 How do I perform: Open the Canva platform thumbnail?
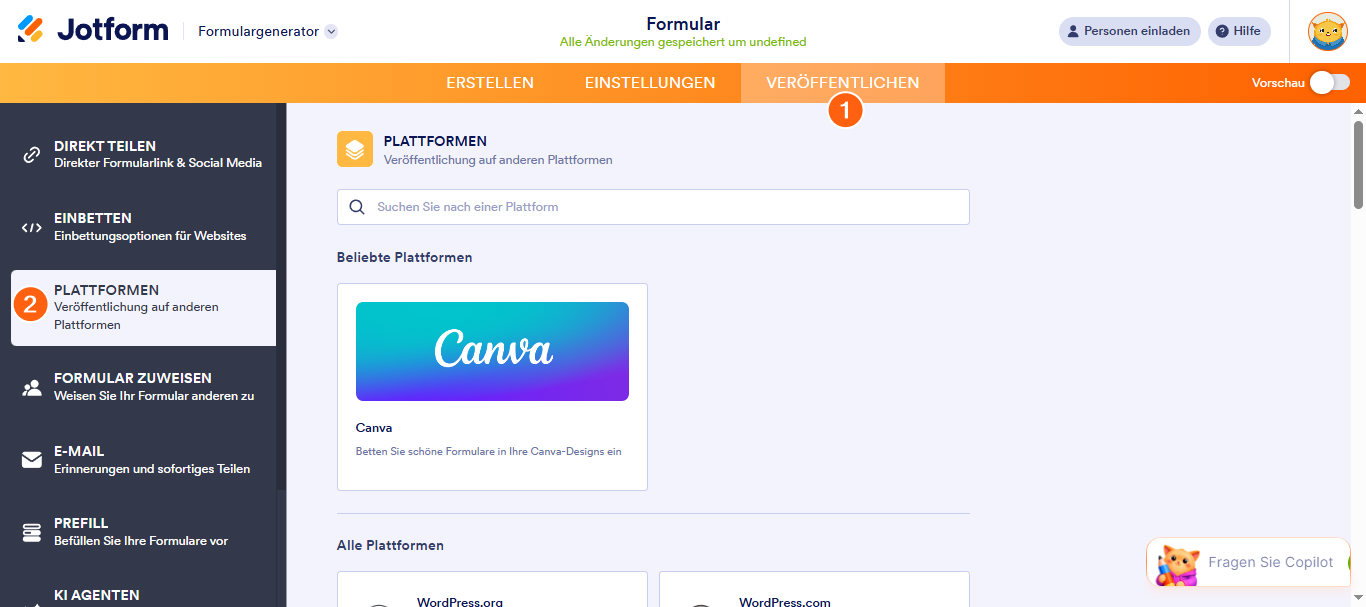coord(492,351)
